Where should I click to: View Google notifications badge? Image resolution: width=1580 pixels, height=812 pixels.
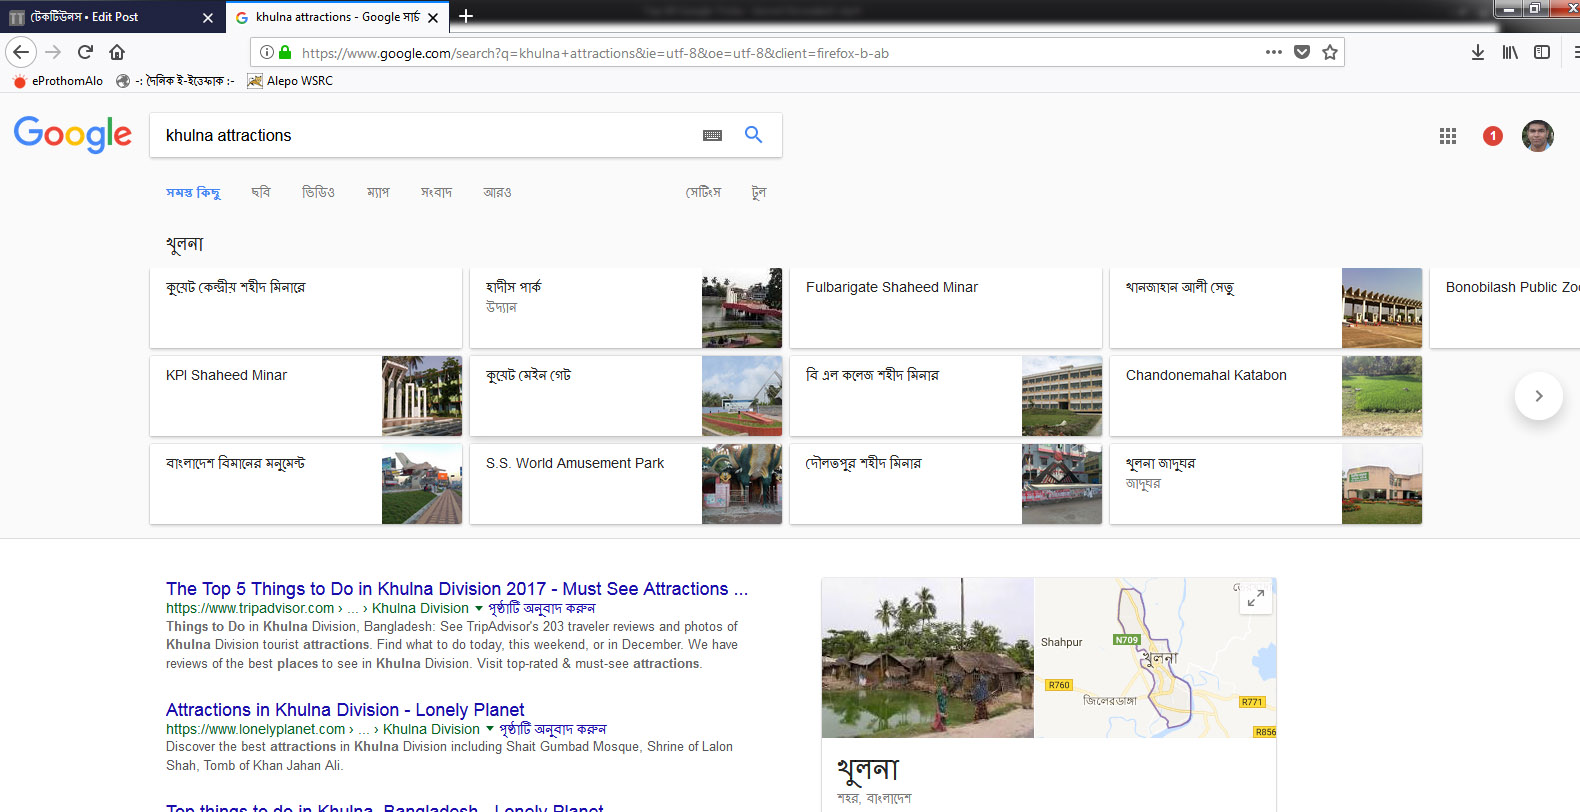(x=1492, y=136)
